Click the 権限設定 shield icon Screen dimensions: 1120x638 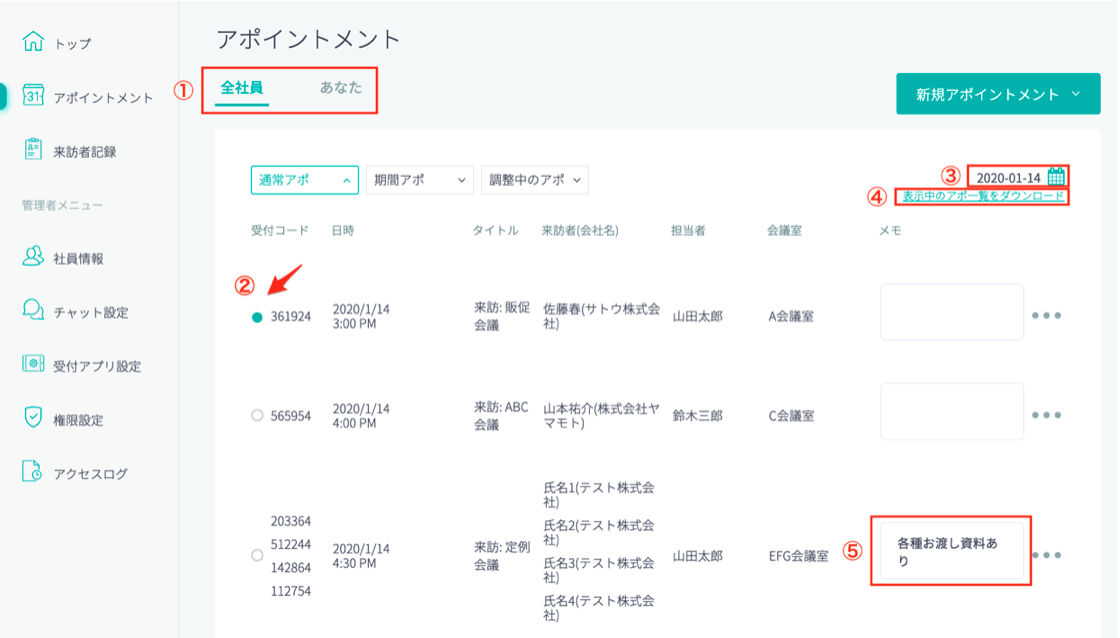(33, 419)
